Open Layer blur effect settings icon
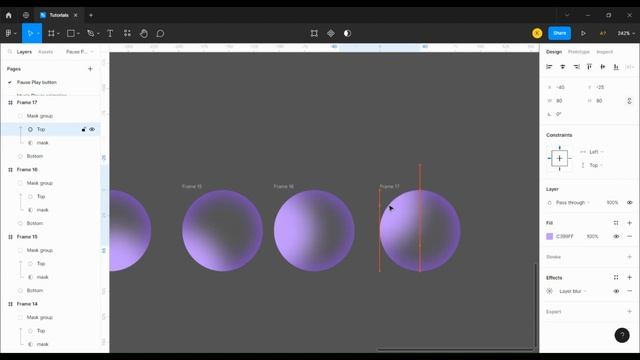The width and height of the screenshot is (640, 360). coord(549,291)
